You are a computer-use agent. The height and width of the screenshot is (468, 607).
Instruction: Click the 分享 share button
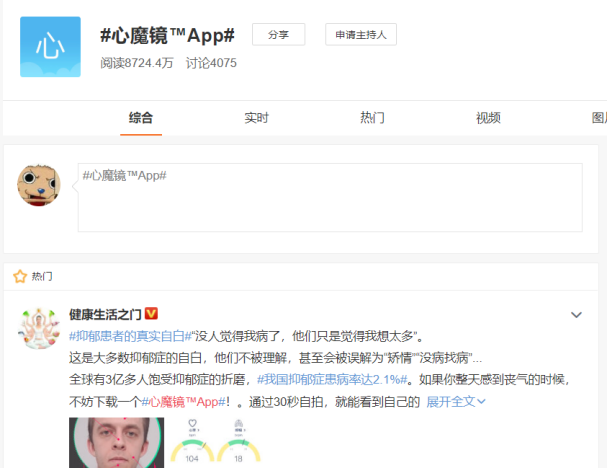(x=278, y=34)
